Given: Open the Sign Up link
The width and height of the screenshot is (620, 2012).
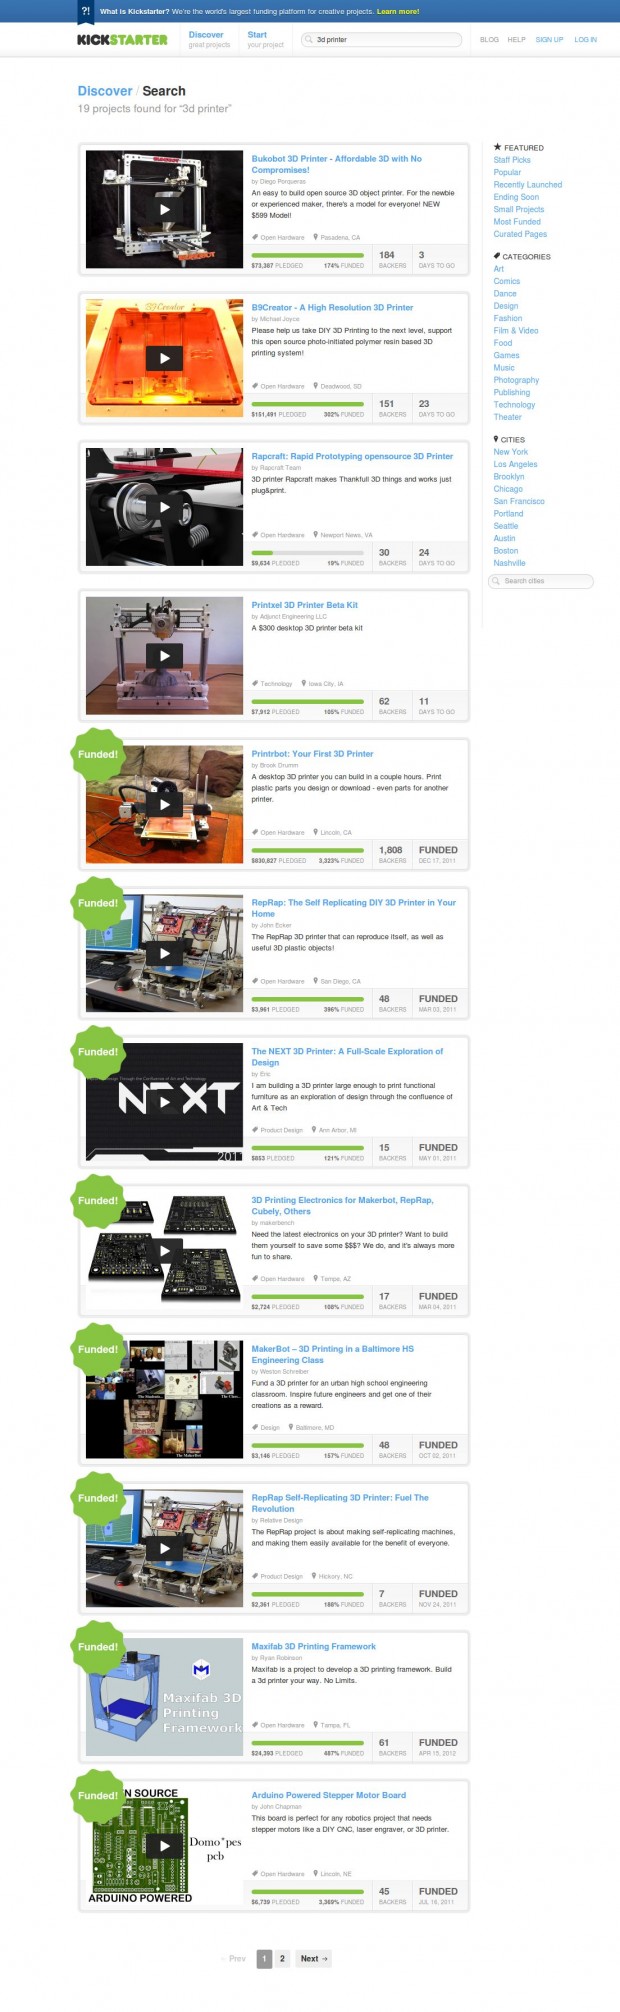Looking at the screenshot, I should (549, 40).
